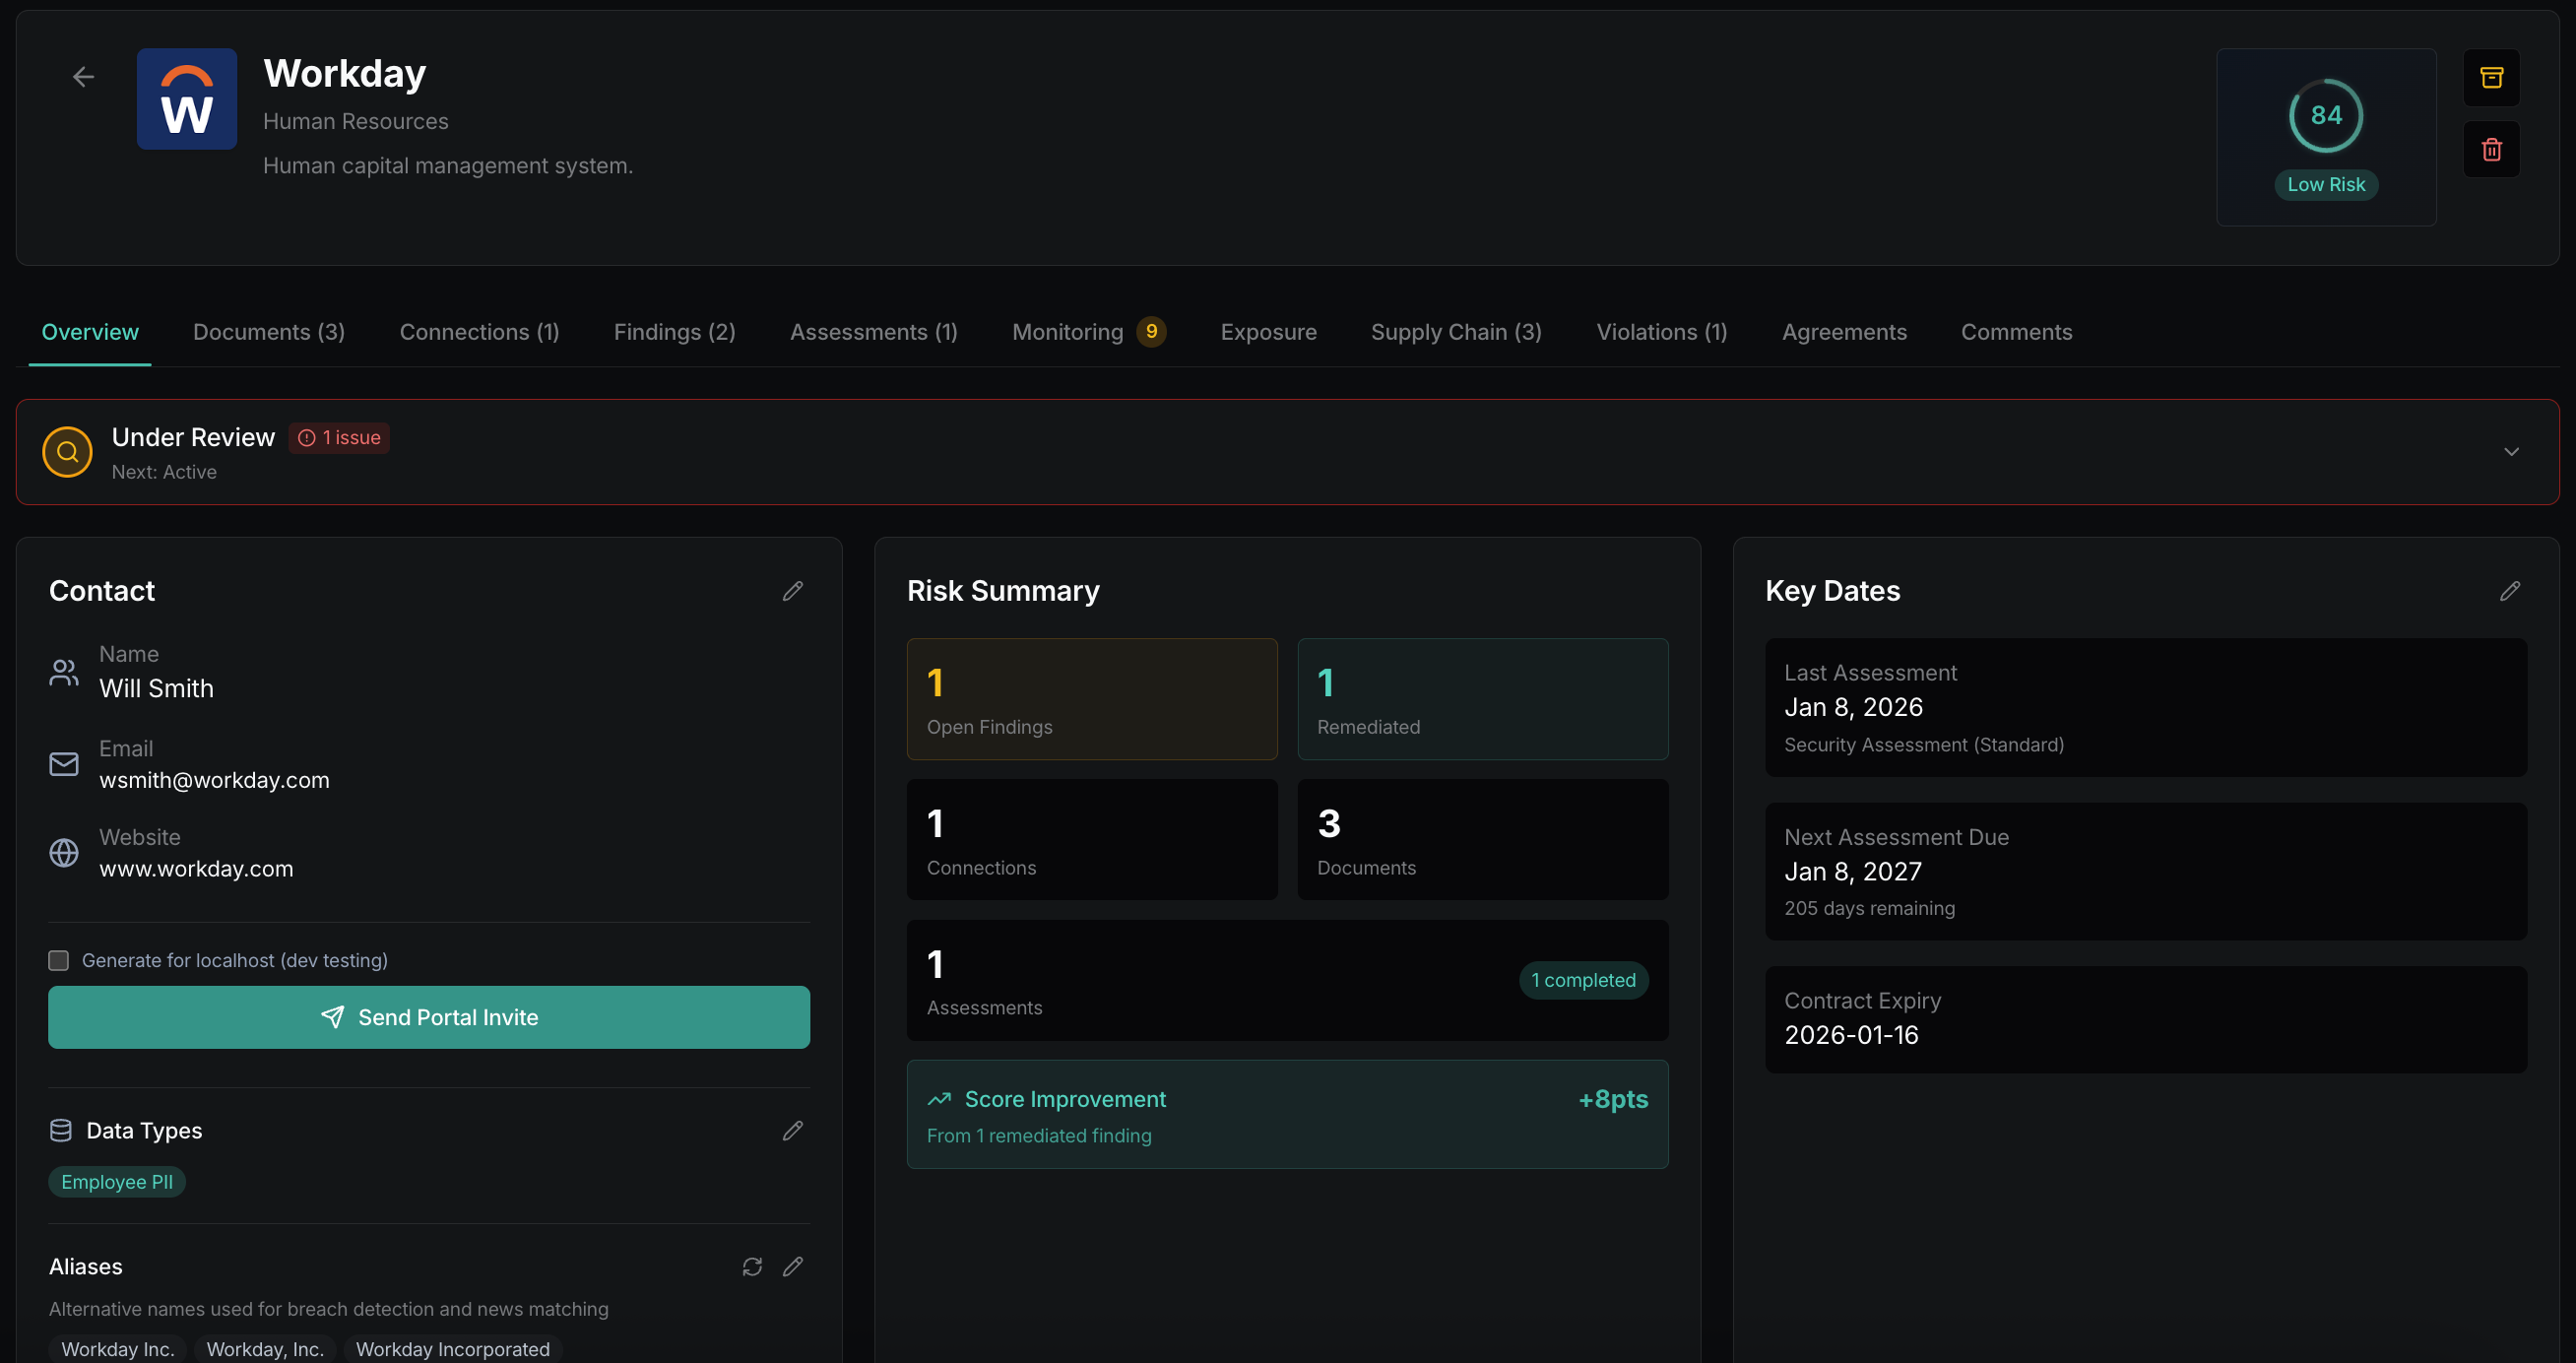Switch to the Comments tab
2576x1363 pixels.
tap(2016, 332)
